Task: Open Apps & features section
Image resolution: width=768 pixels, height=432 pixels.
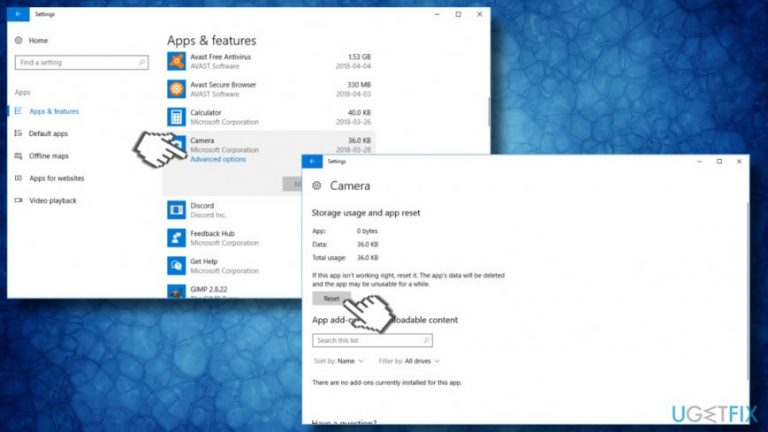Action: tap(54, 111)
